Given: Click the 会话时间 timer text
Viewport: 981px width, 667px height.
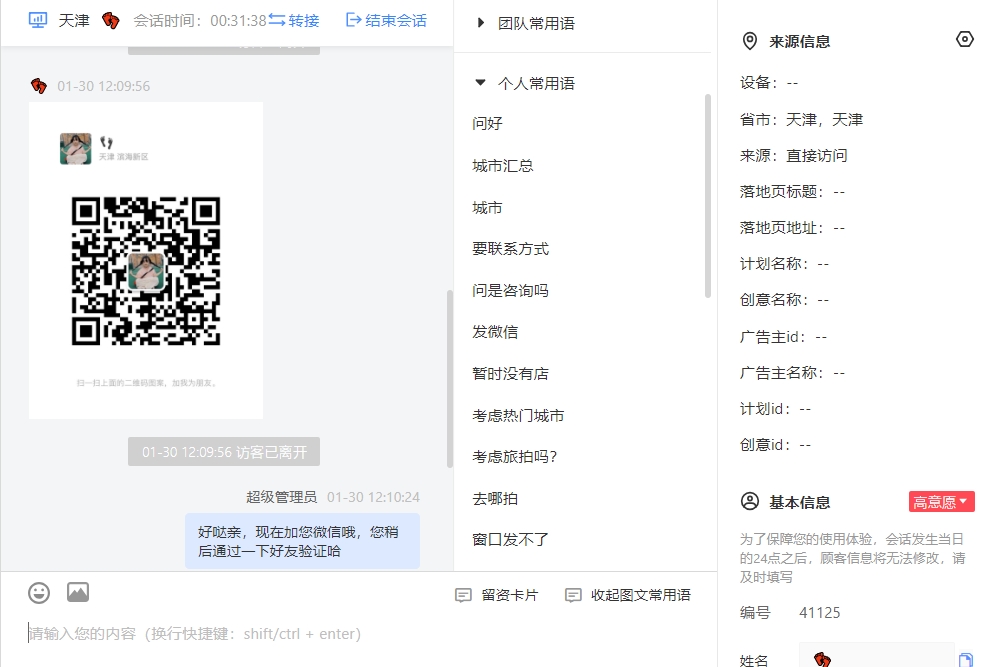Looking at the screenshot, I should pyautogui.click(x=200, y=21).
